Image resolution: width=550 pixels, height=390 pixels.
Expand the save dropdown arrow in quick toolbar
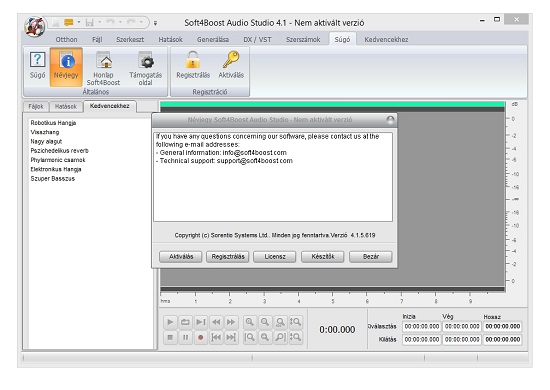(x=100, y=22)
